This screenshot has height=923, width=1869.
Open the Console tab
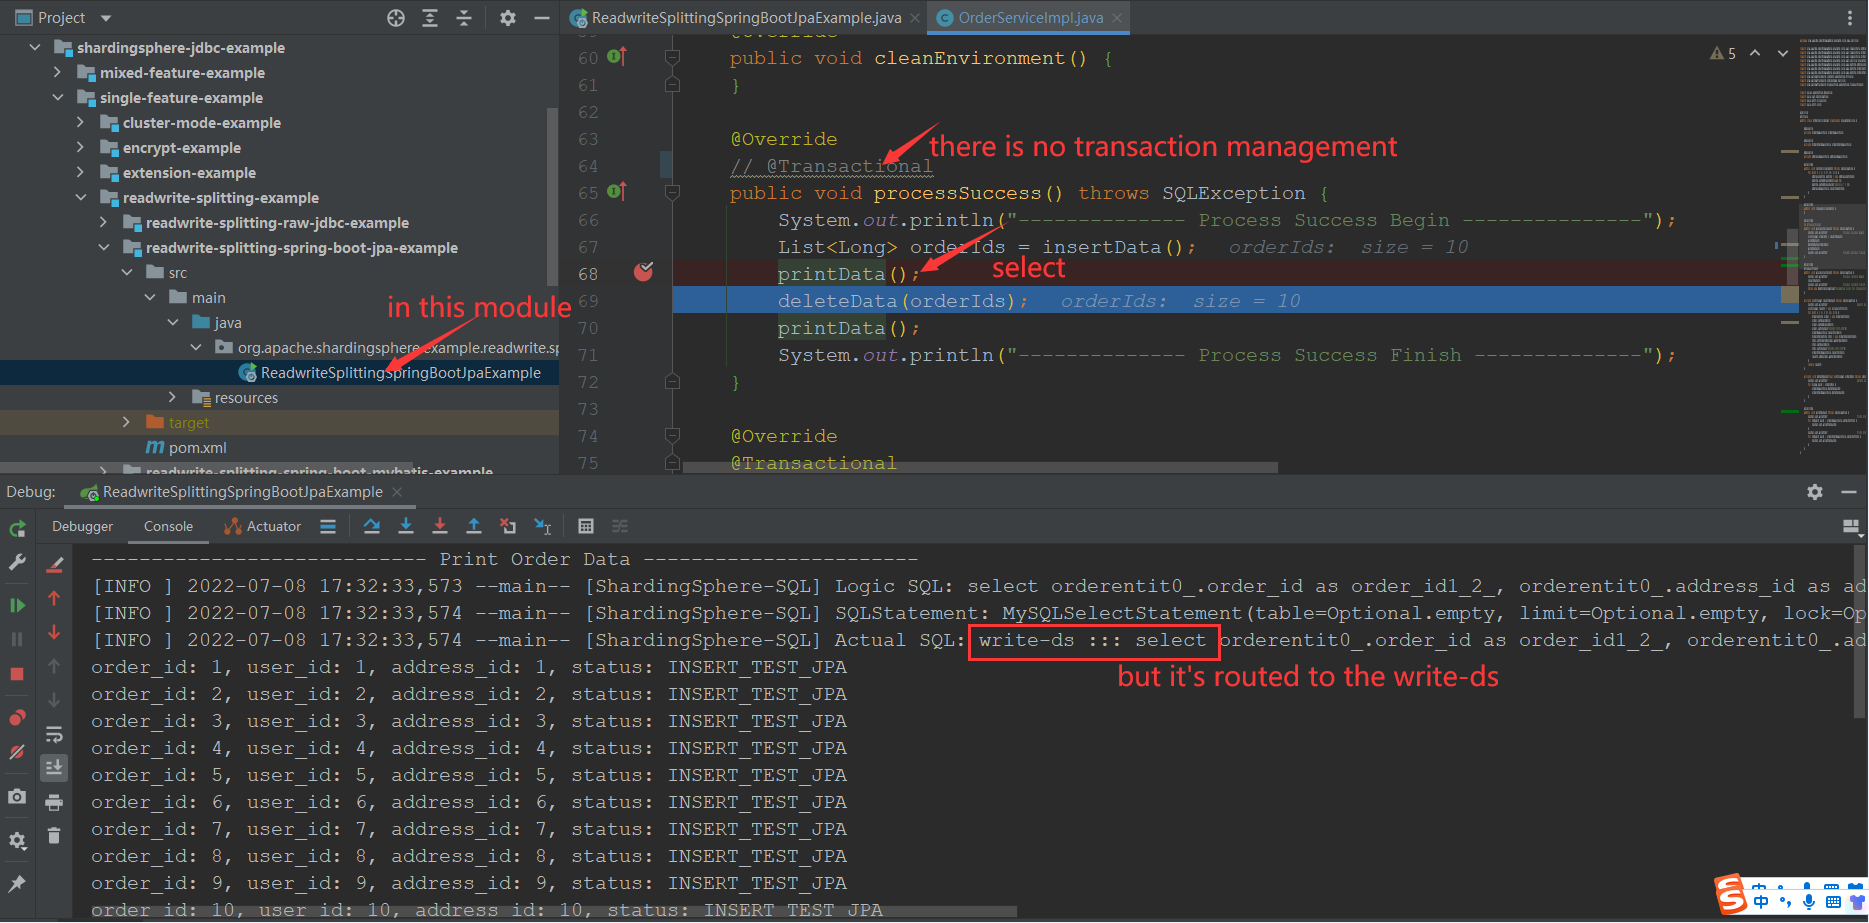[168, 526]
